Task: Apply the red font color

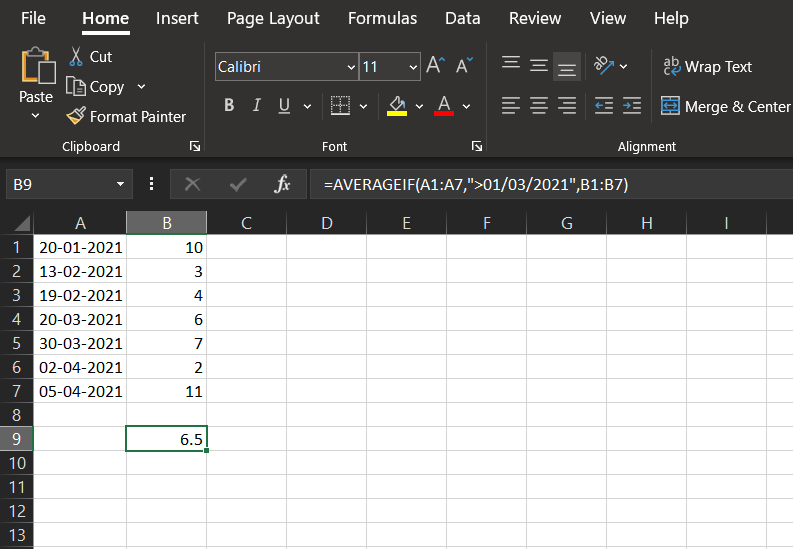Action: (x=444, y=106)
